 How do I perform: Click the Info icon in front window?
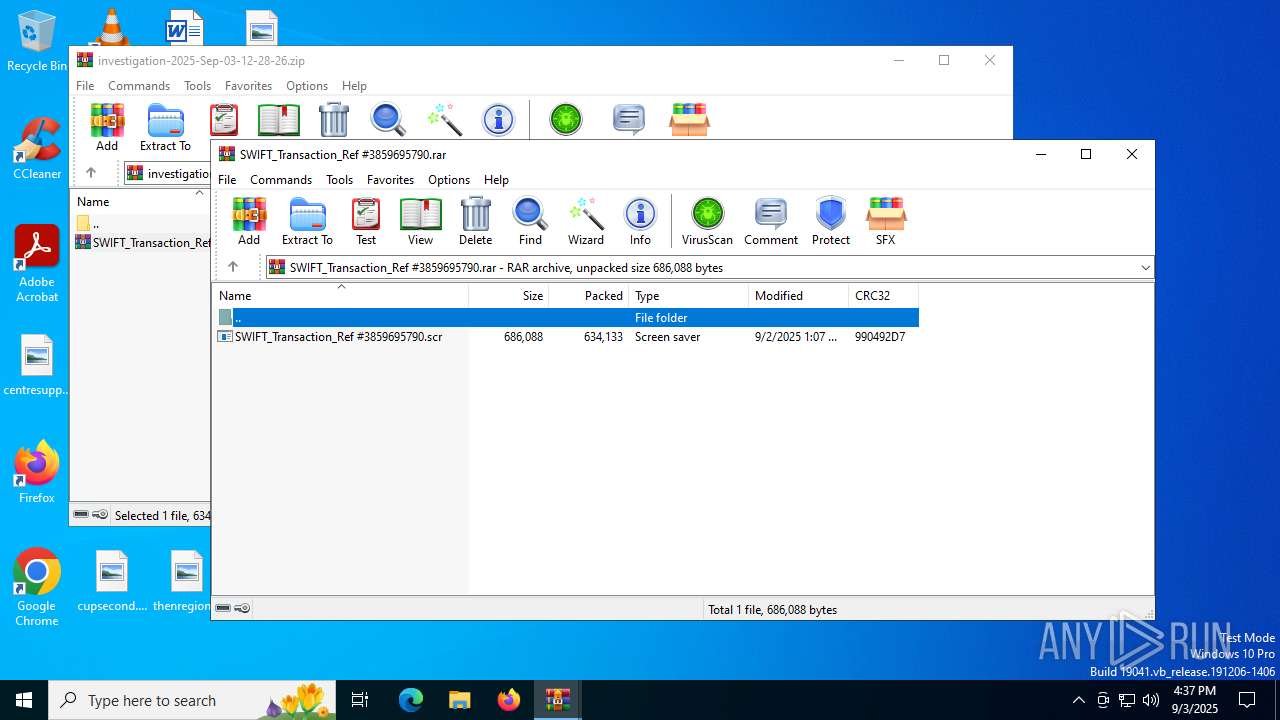pos(640,221)
